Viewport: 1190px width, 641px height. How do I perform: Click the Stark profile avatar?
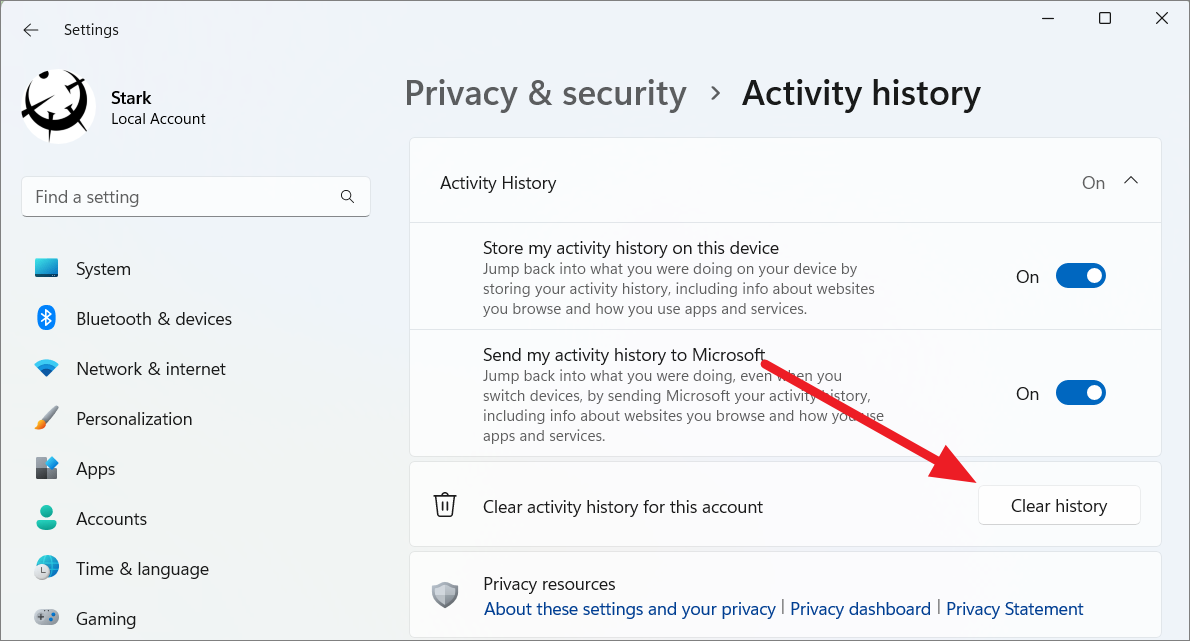tap(58, 106)
